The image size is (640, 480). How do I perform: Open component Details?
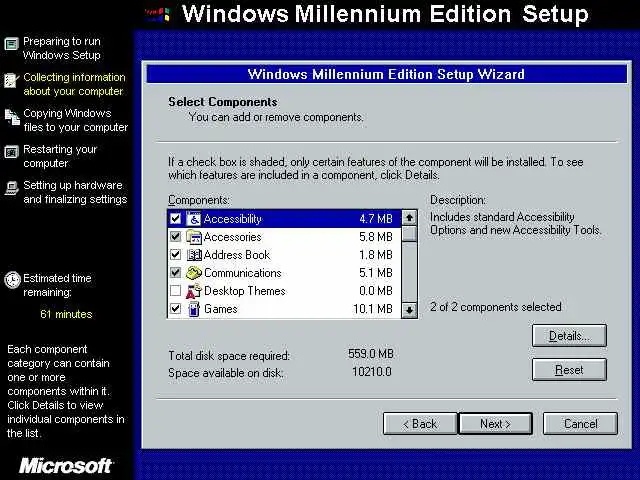click(x=569, y=336)
